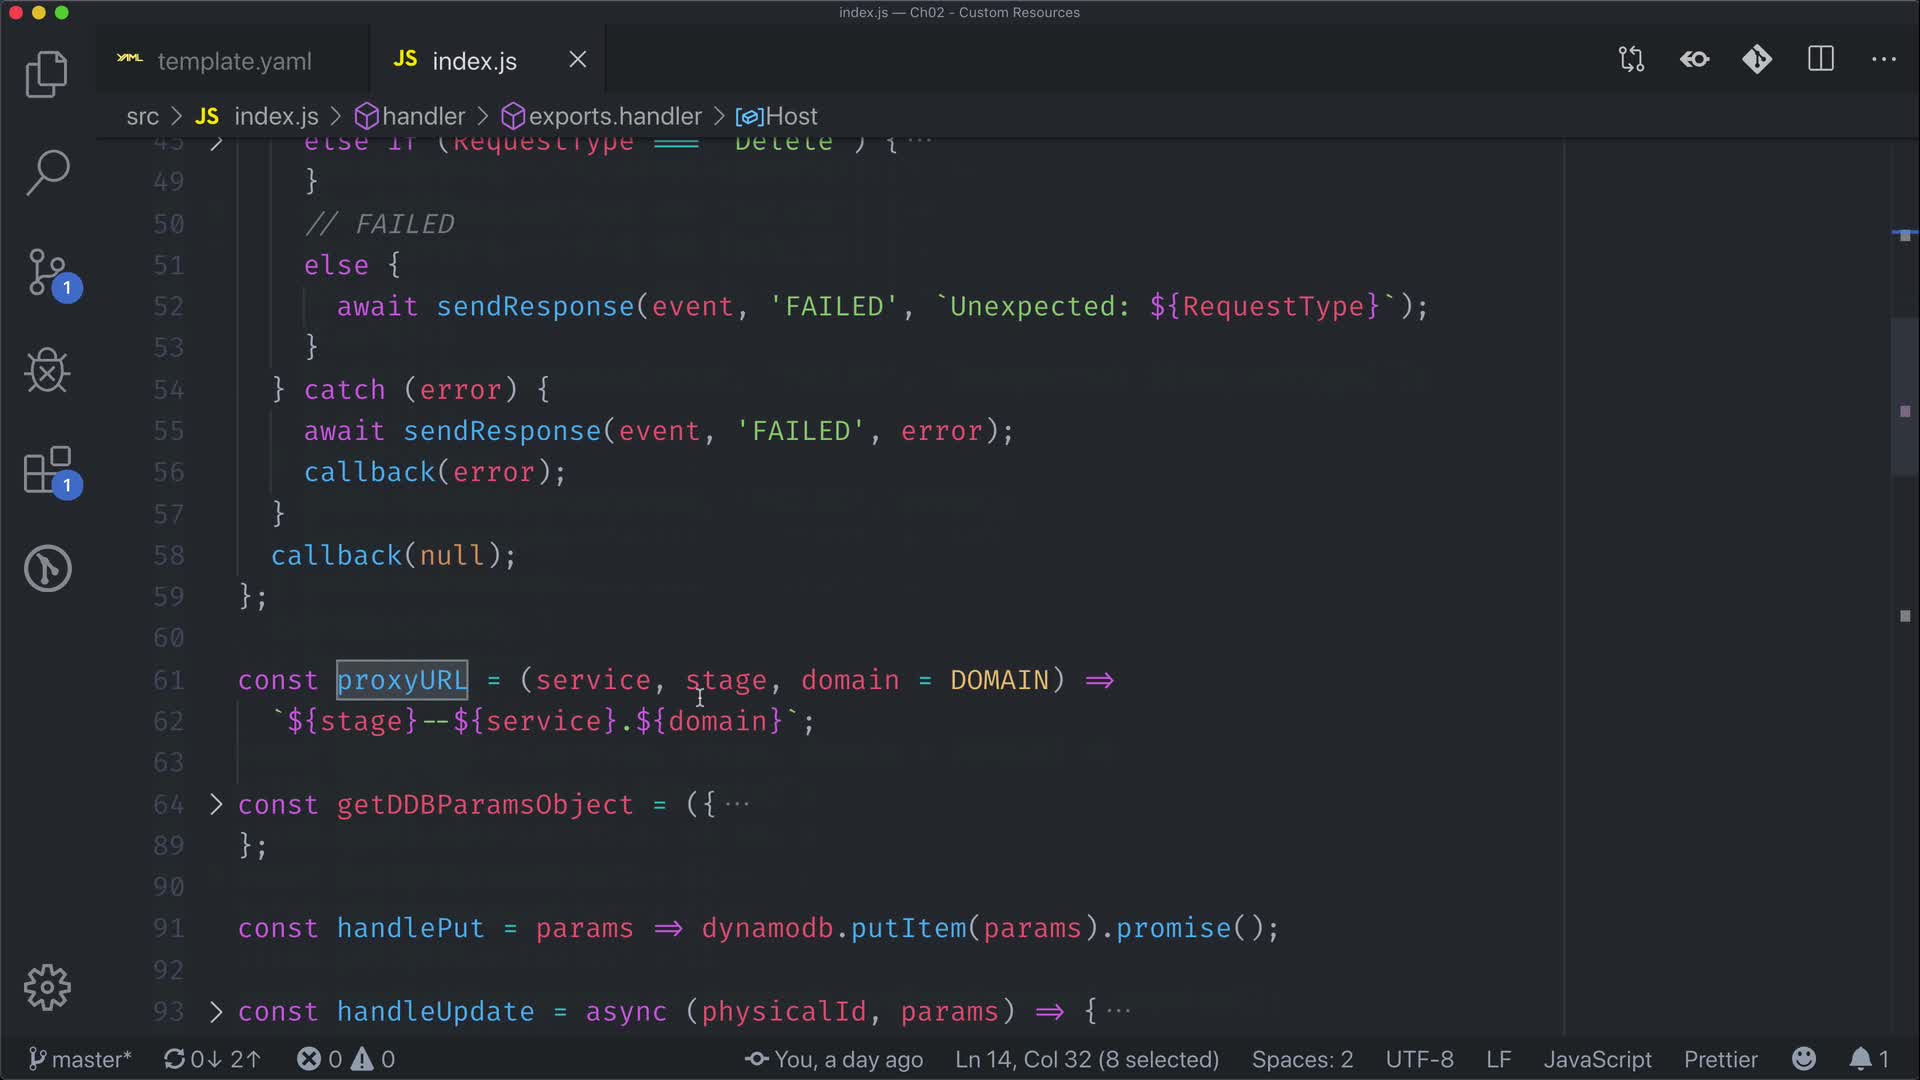Open the More Actions ellipsis menu
The height and width of the screenshot is (1080, 1920).
[x=1883, y=60]
